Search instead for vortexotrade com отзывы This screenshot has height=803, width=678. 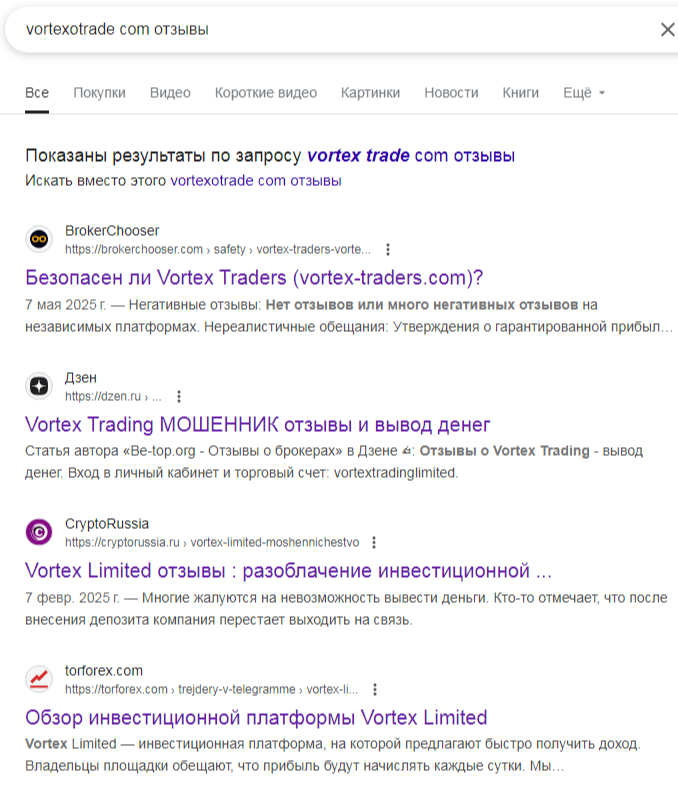pyautogui.click(x=256, y=181)
